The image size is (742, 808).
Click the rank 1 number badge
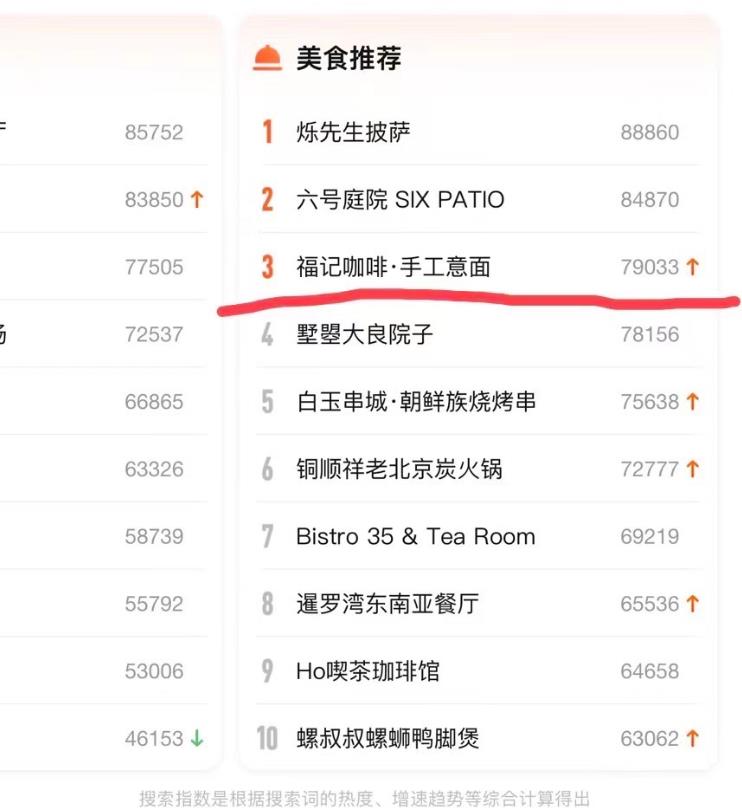pyautogui.click(x=267, y=132)
